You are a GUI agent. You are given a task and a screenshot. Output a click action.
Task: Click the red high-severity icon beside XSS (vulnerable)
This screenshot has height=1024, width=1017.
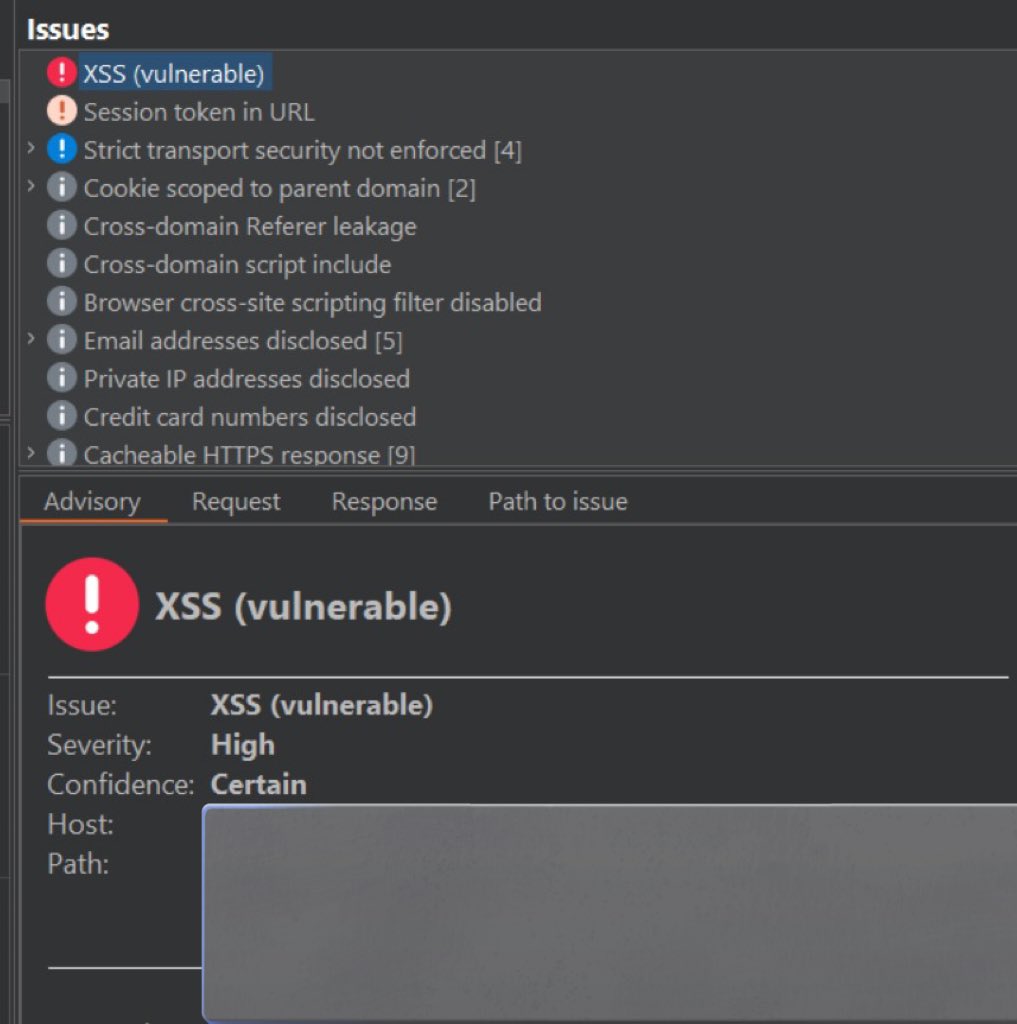click(x=60, y=72)
